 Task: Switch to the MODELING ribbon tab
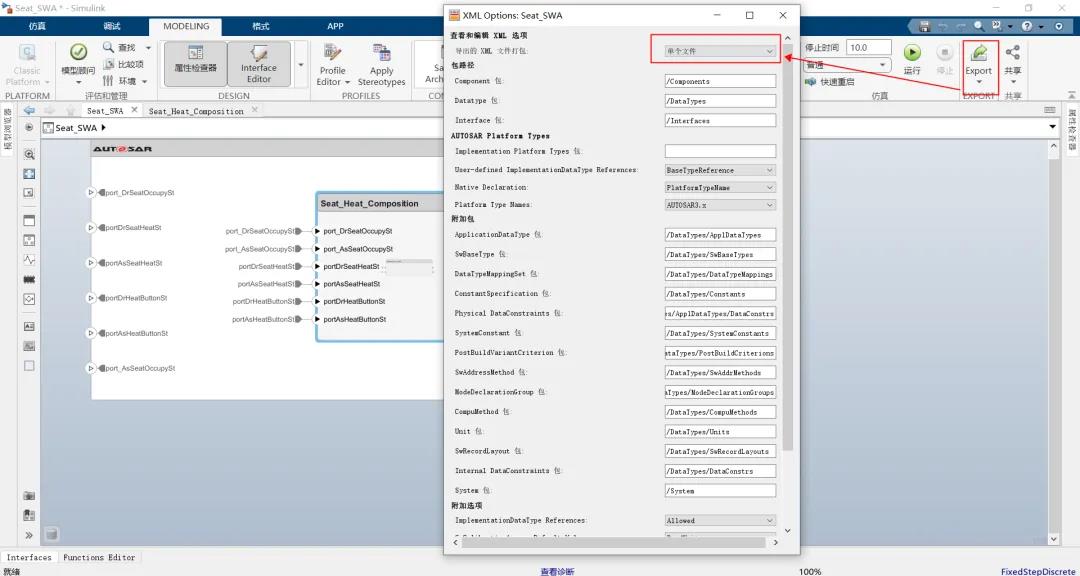pos(186,26)
